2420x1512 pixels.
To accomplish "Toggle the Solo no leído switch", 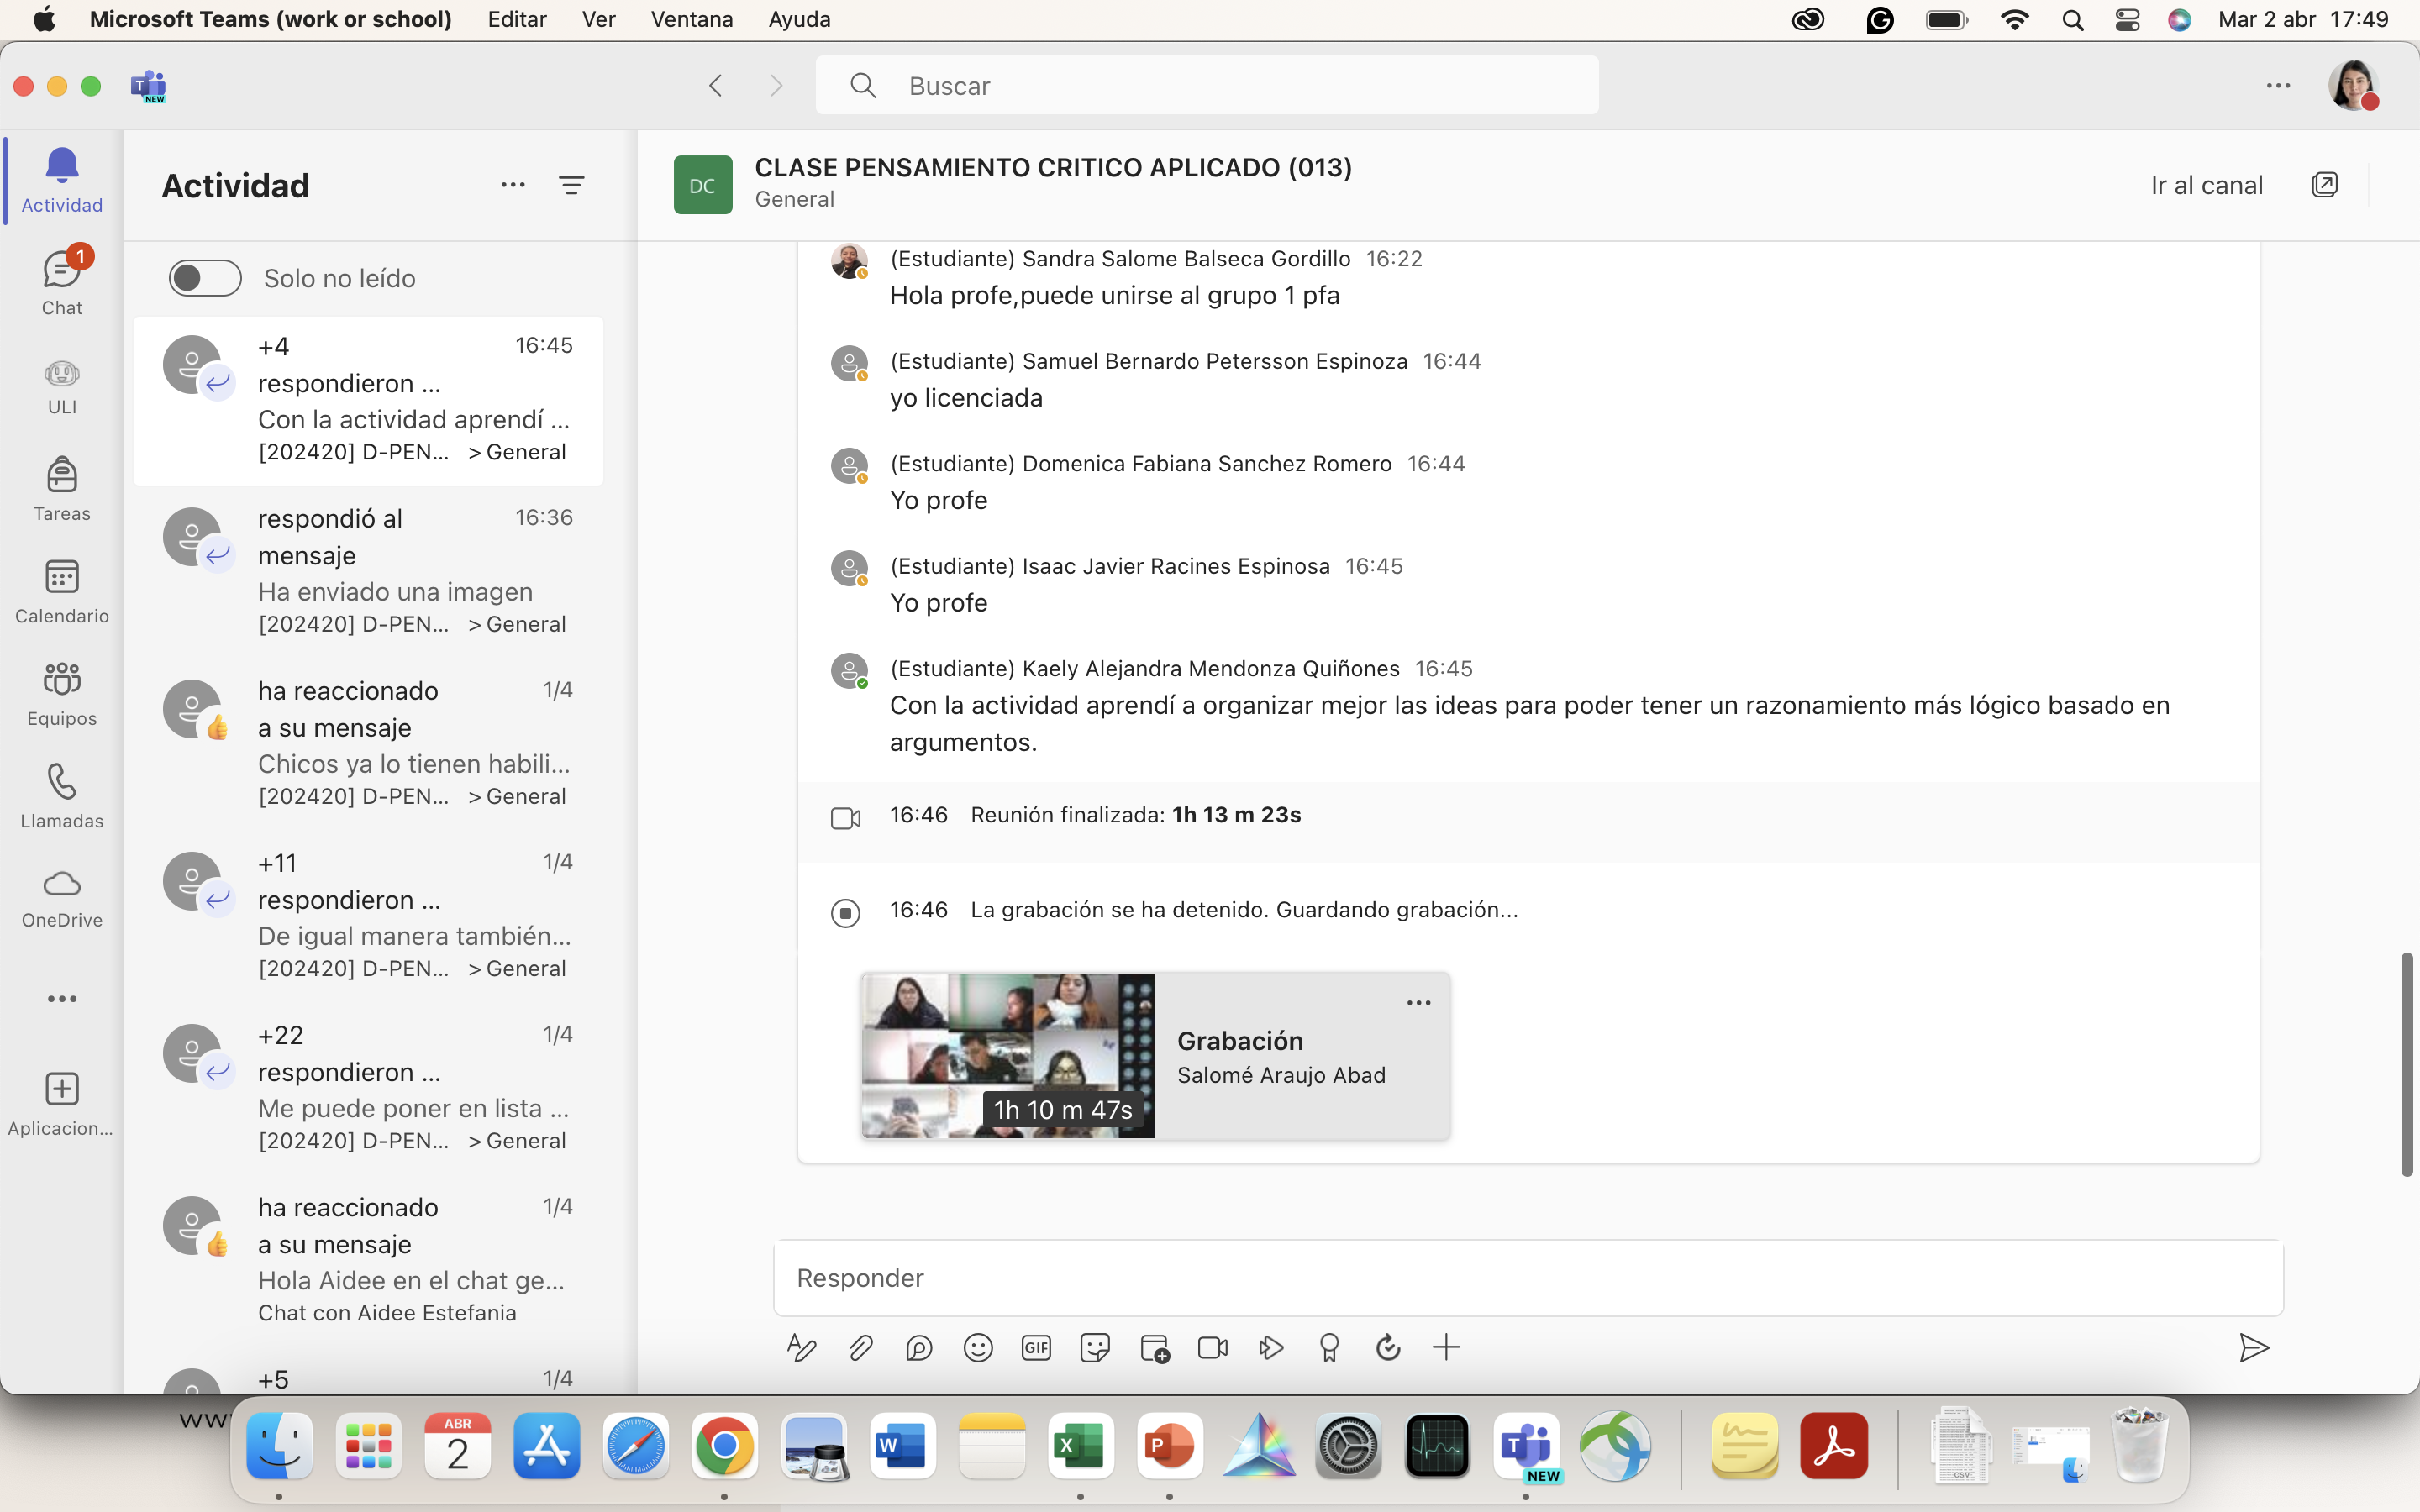I will tap(204, 278).
